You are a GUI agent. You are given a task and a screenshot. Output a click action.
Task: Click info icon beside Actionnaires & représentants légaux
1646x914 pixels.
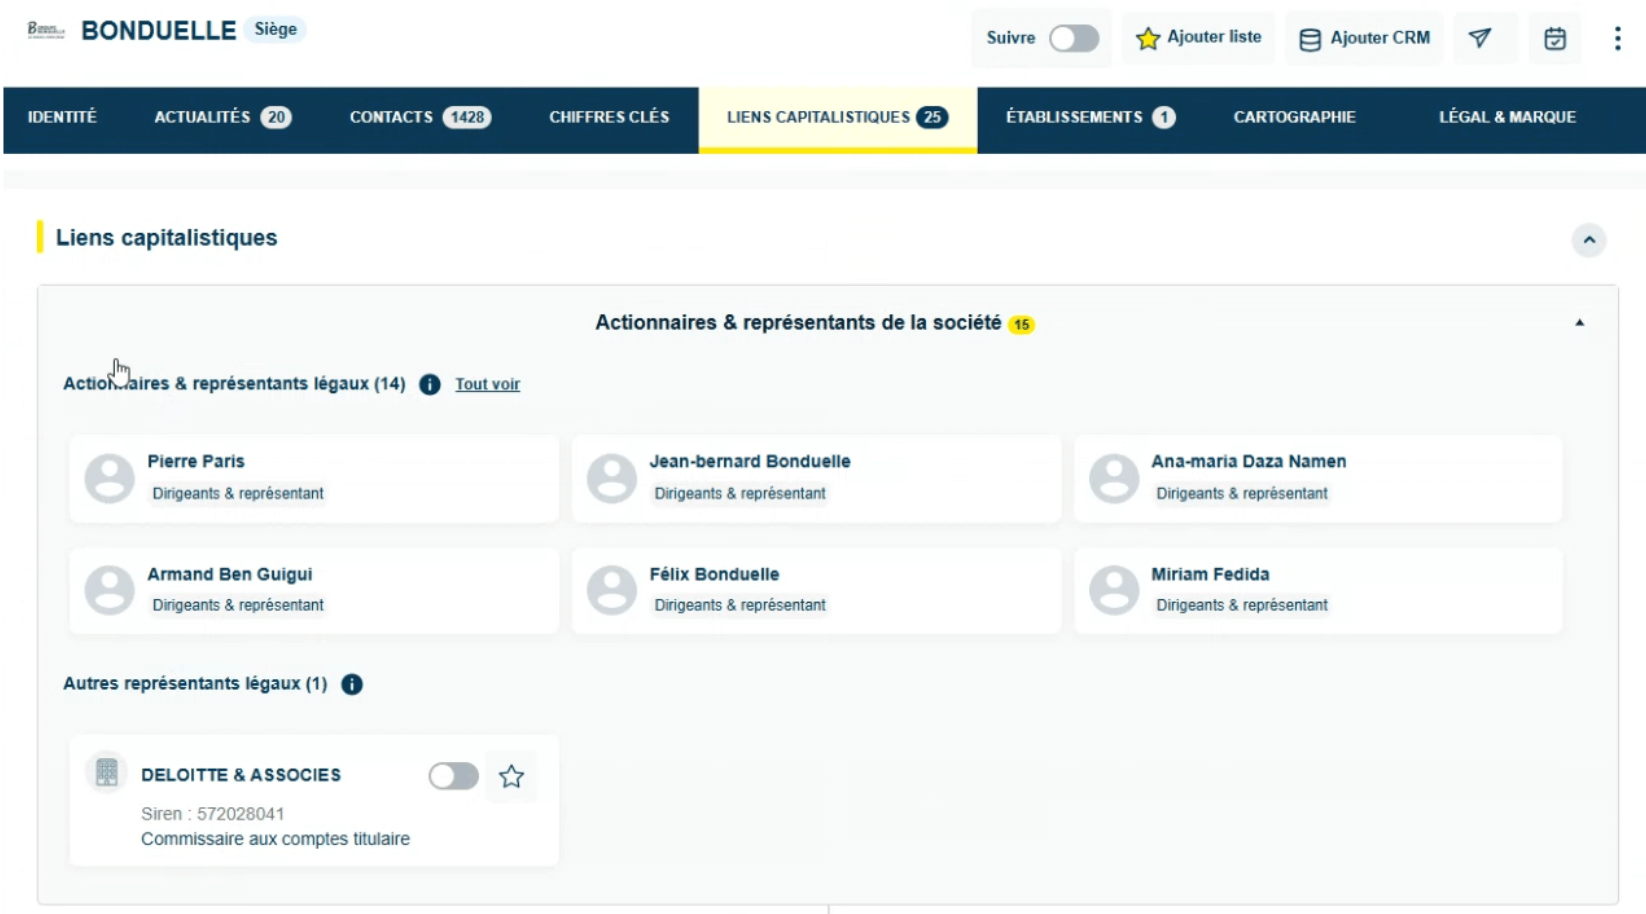430,385
